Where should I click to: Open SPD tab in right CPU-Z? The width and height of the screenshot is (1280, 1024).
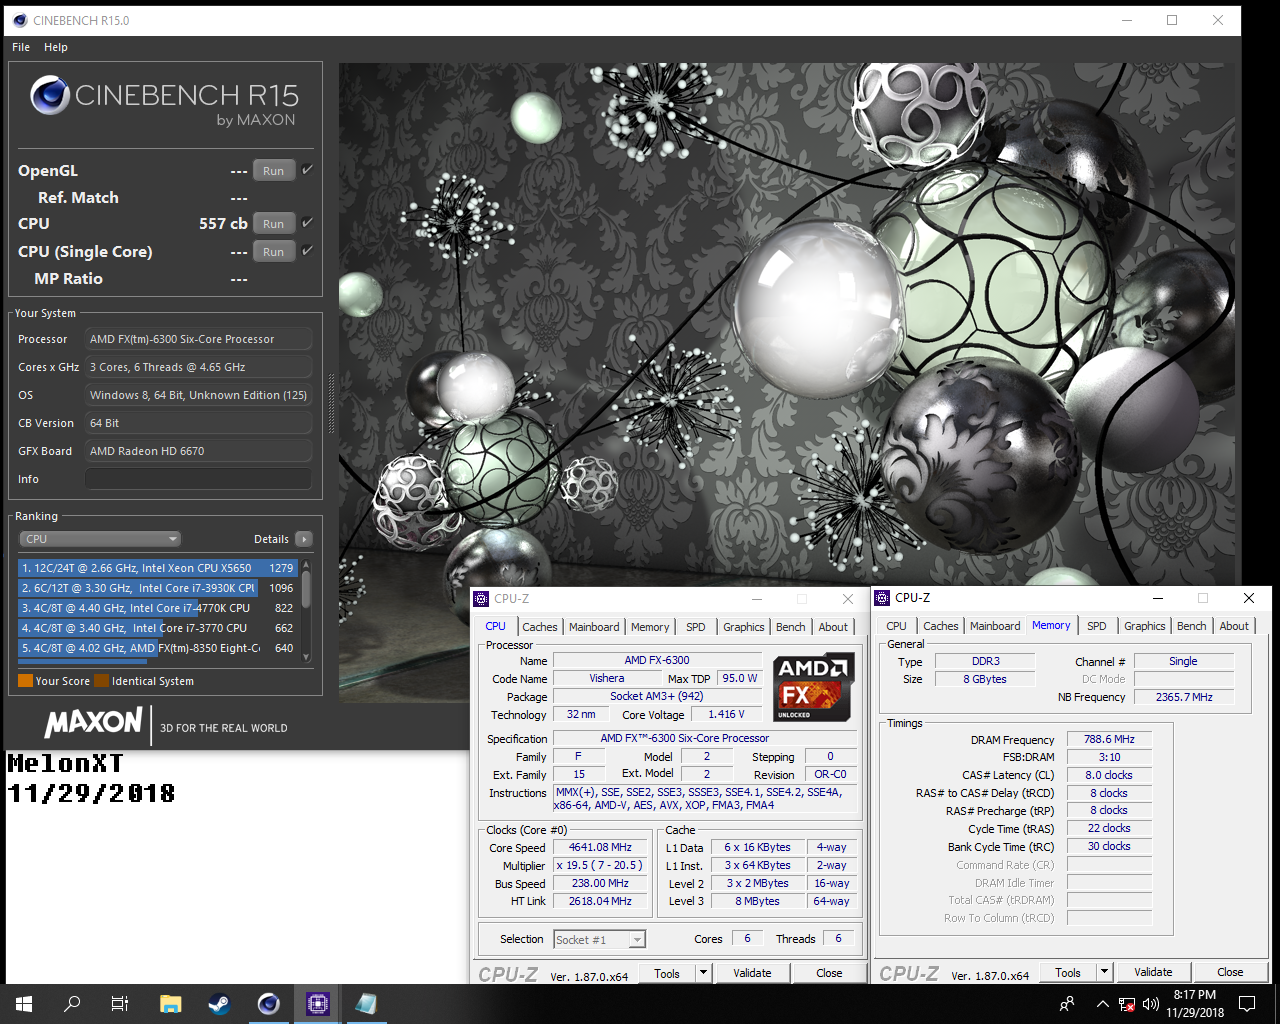coord(1097,626)
